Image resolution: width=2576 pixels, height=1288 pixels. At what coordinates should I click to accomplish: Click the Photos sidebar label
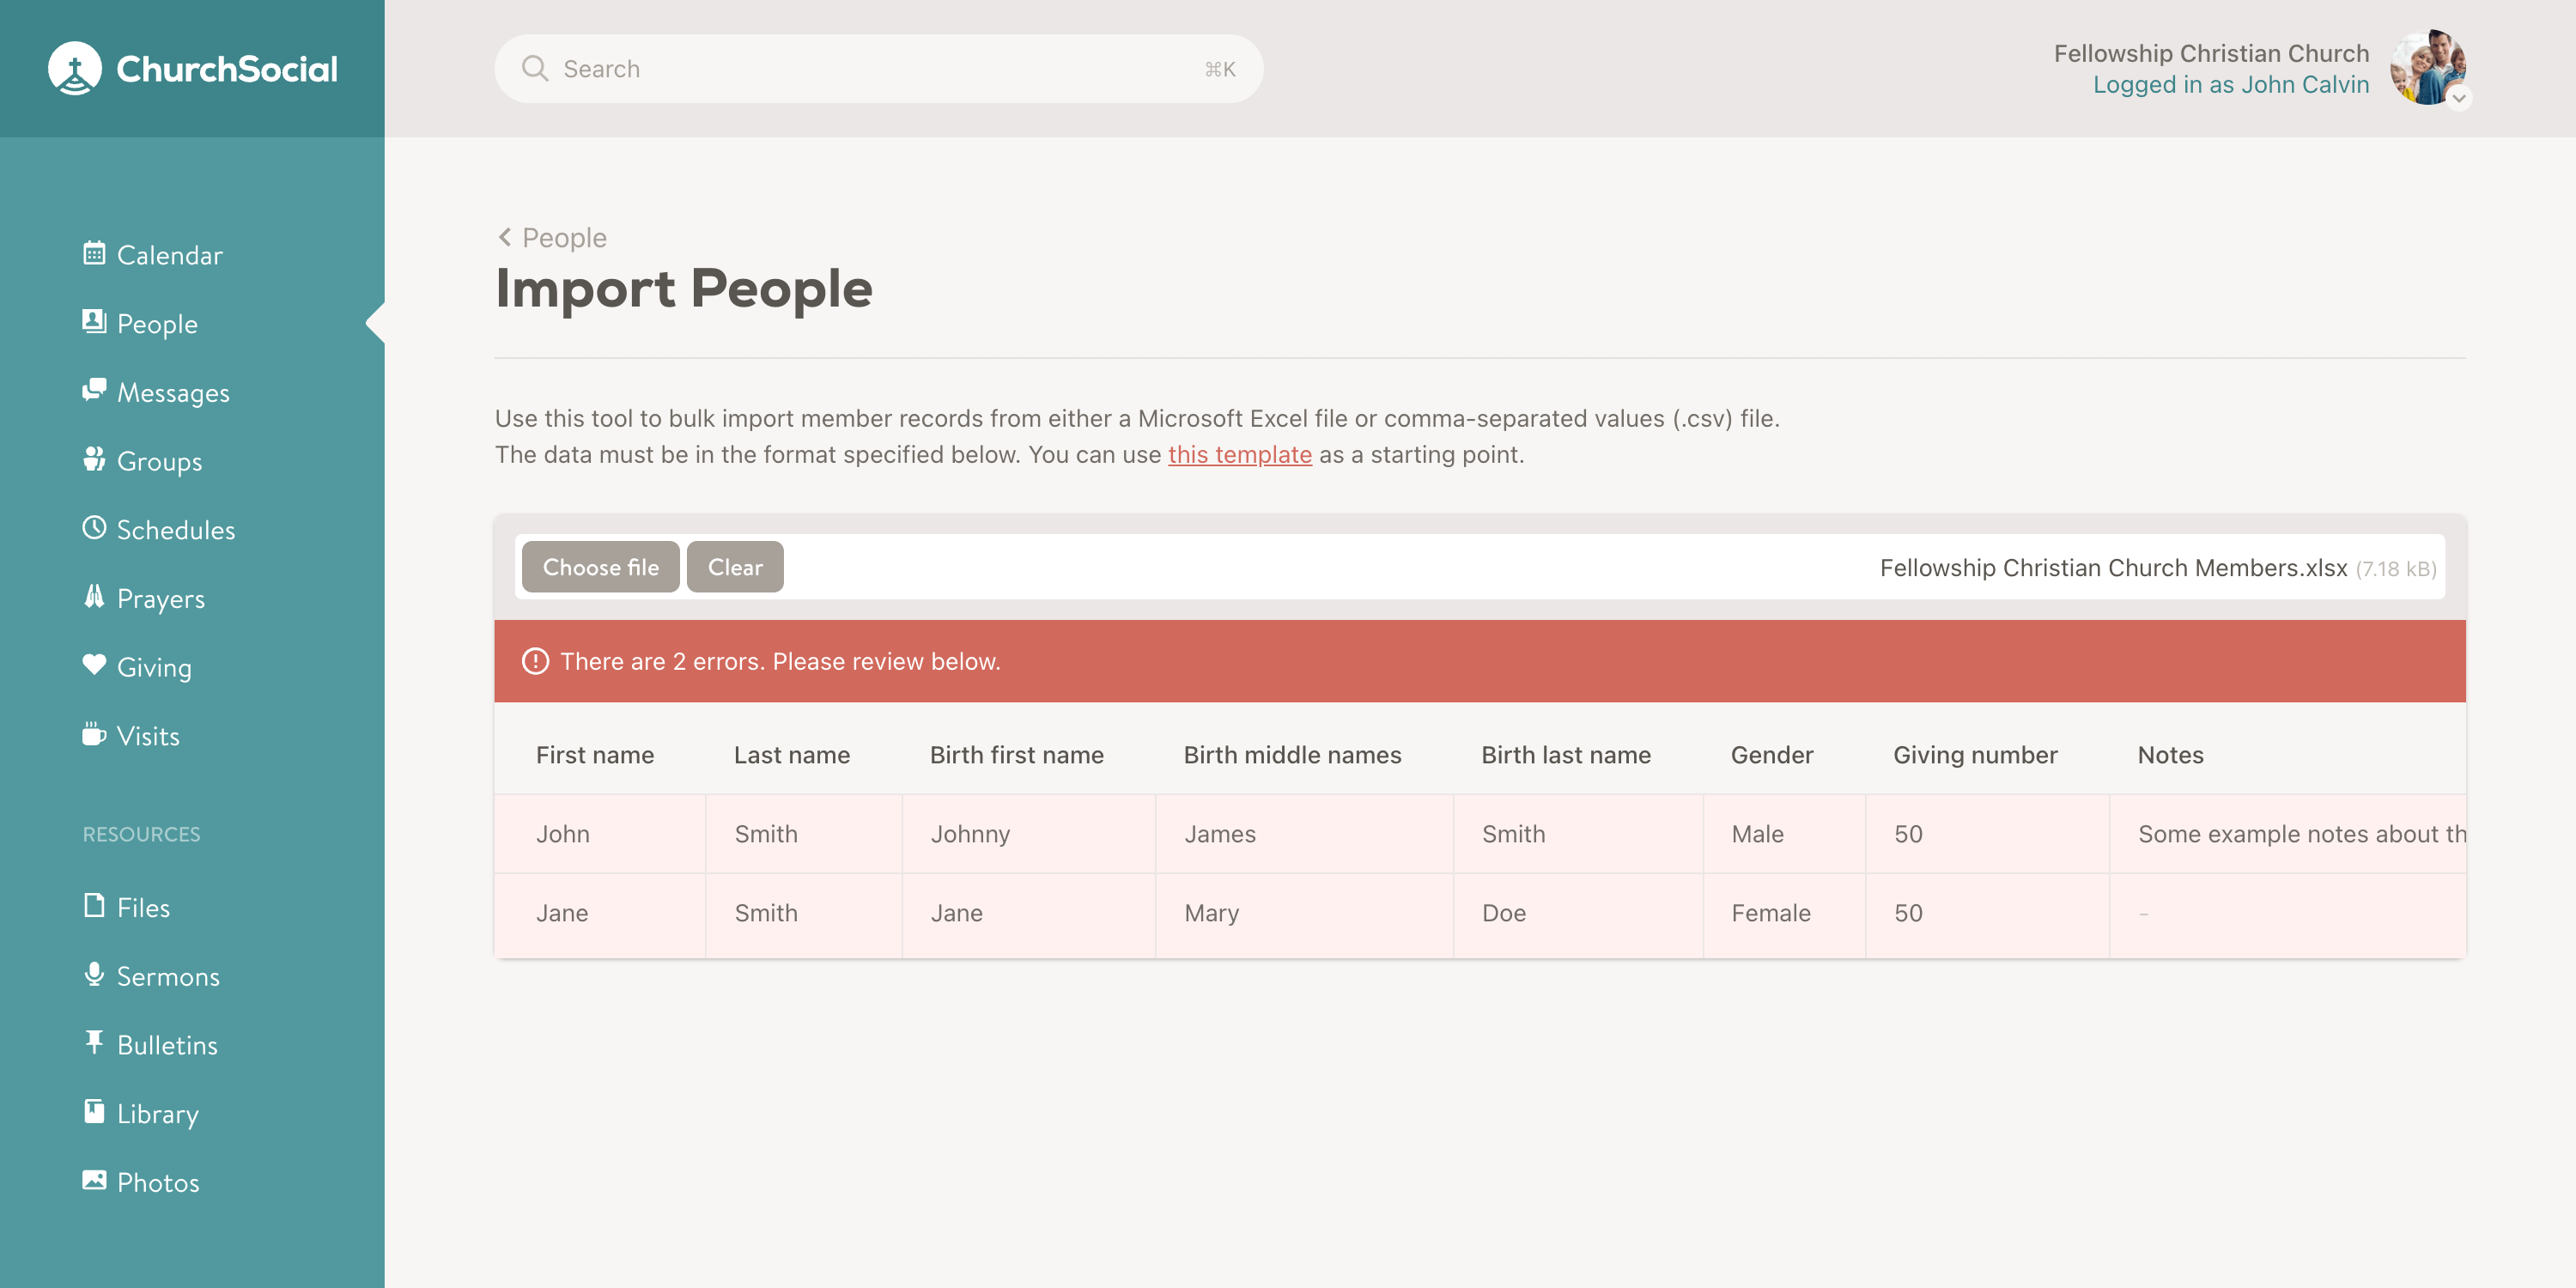click(x=158, y=1182)
